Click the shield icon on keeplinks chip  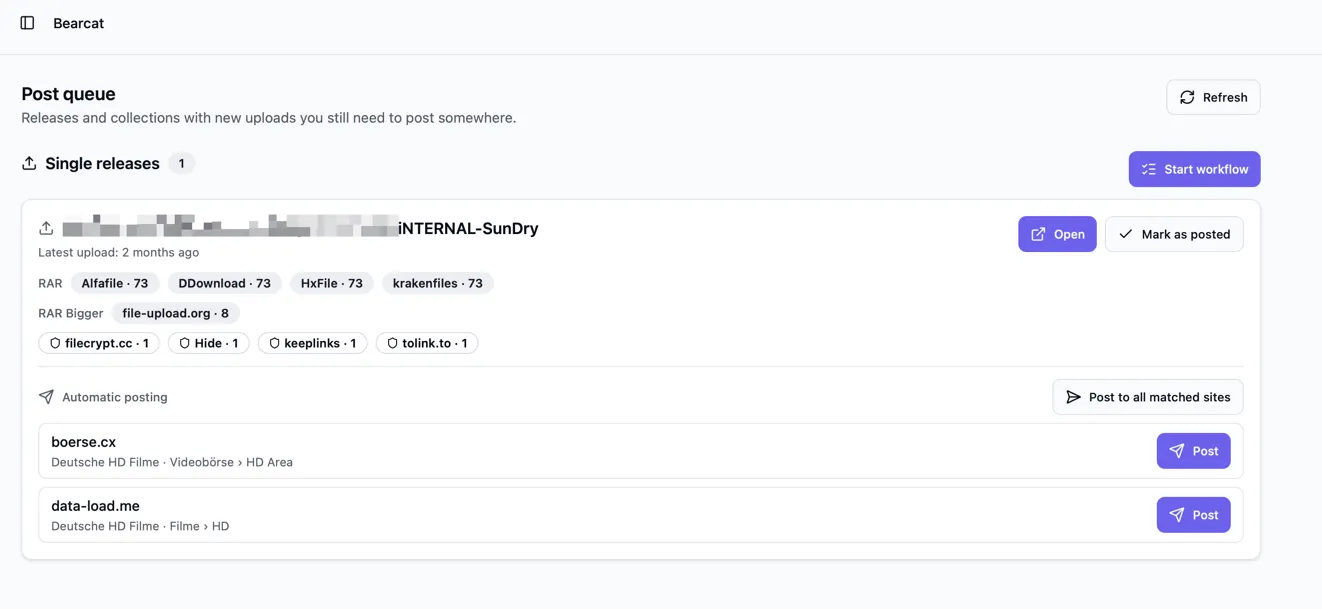274,343
